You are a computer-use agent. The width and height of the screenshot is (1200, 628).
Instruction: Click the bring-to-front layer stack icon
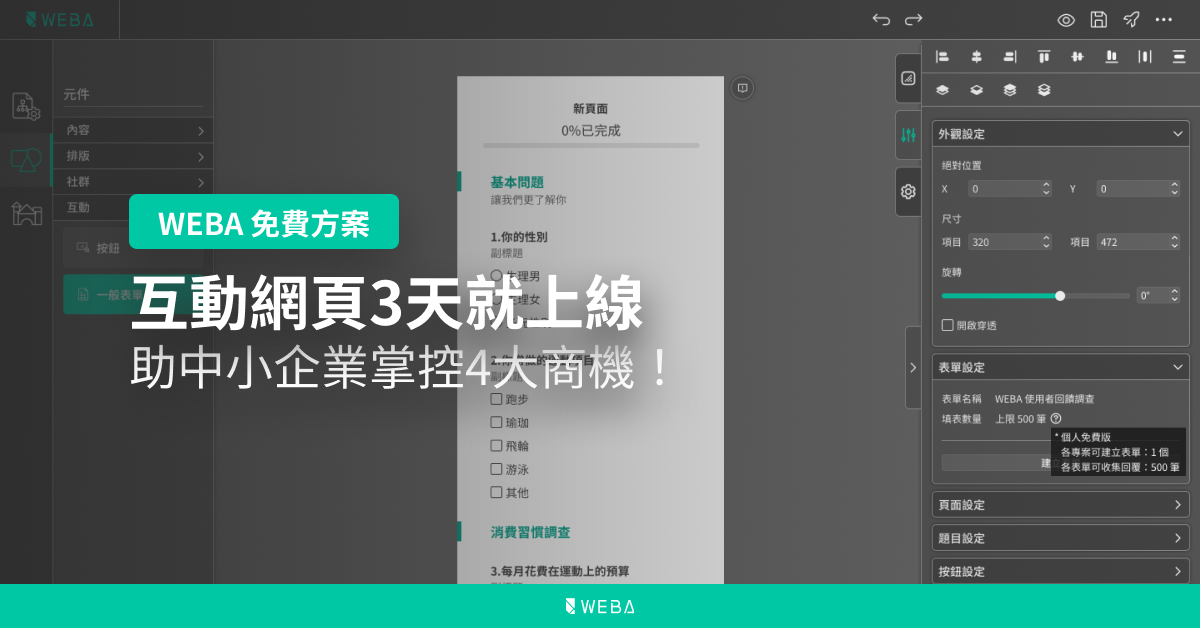pos(941,89)
